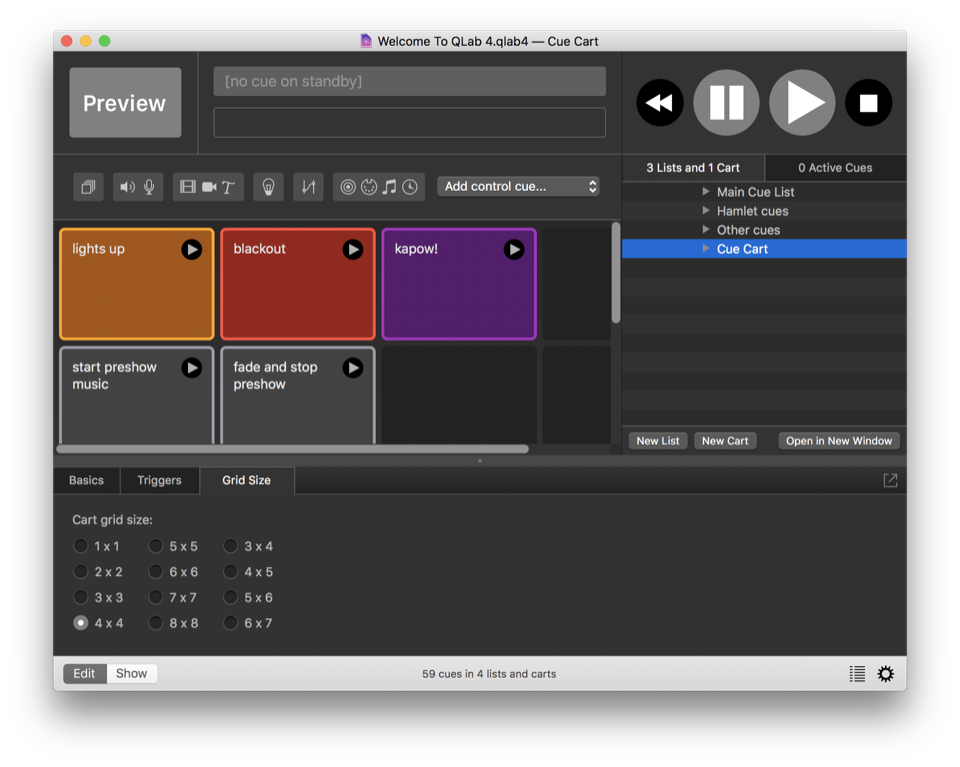960x767 pixels.
Task: Add a Video cue with the filmstrip icon
Action: click(187, 187)
